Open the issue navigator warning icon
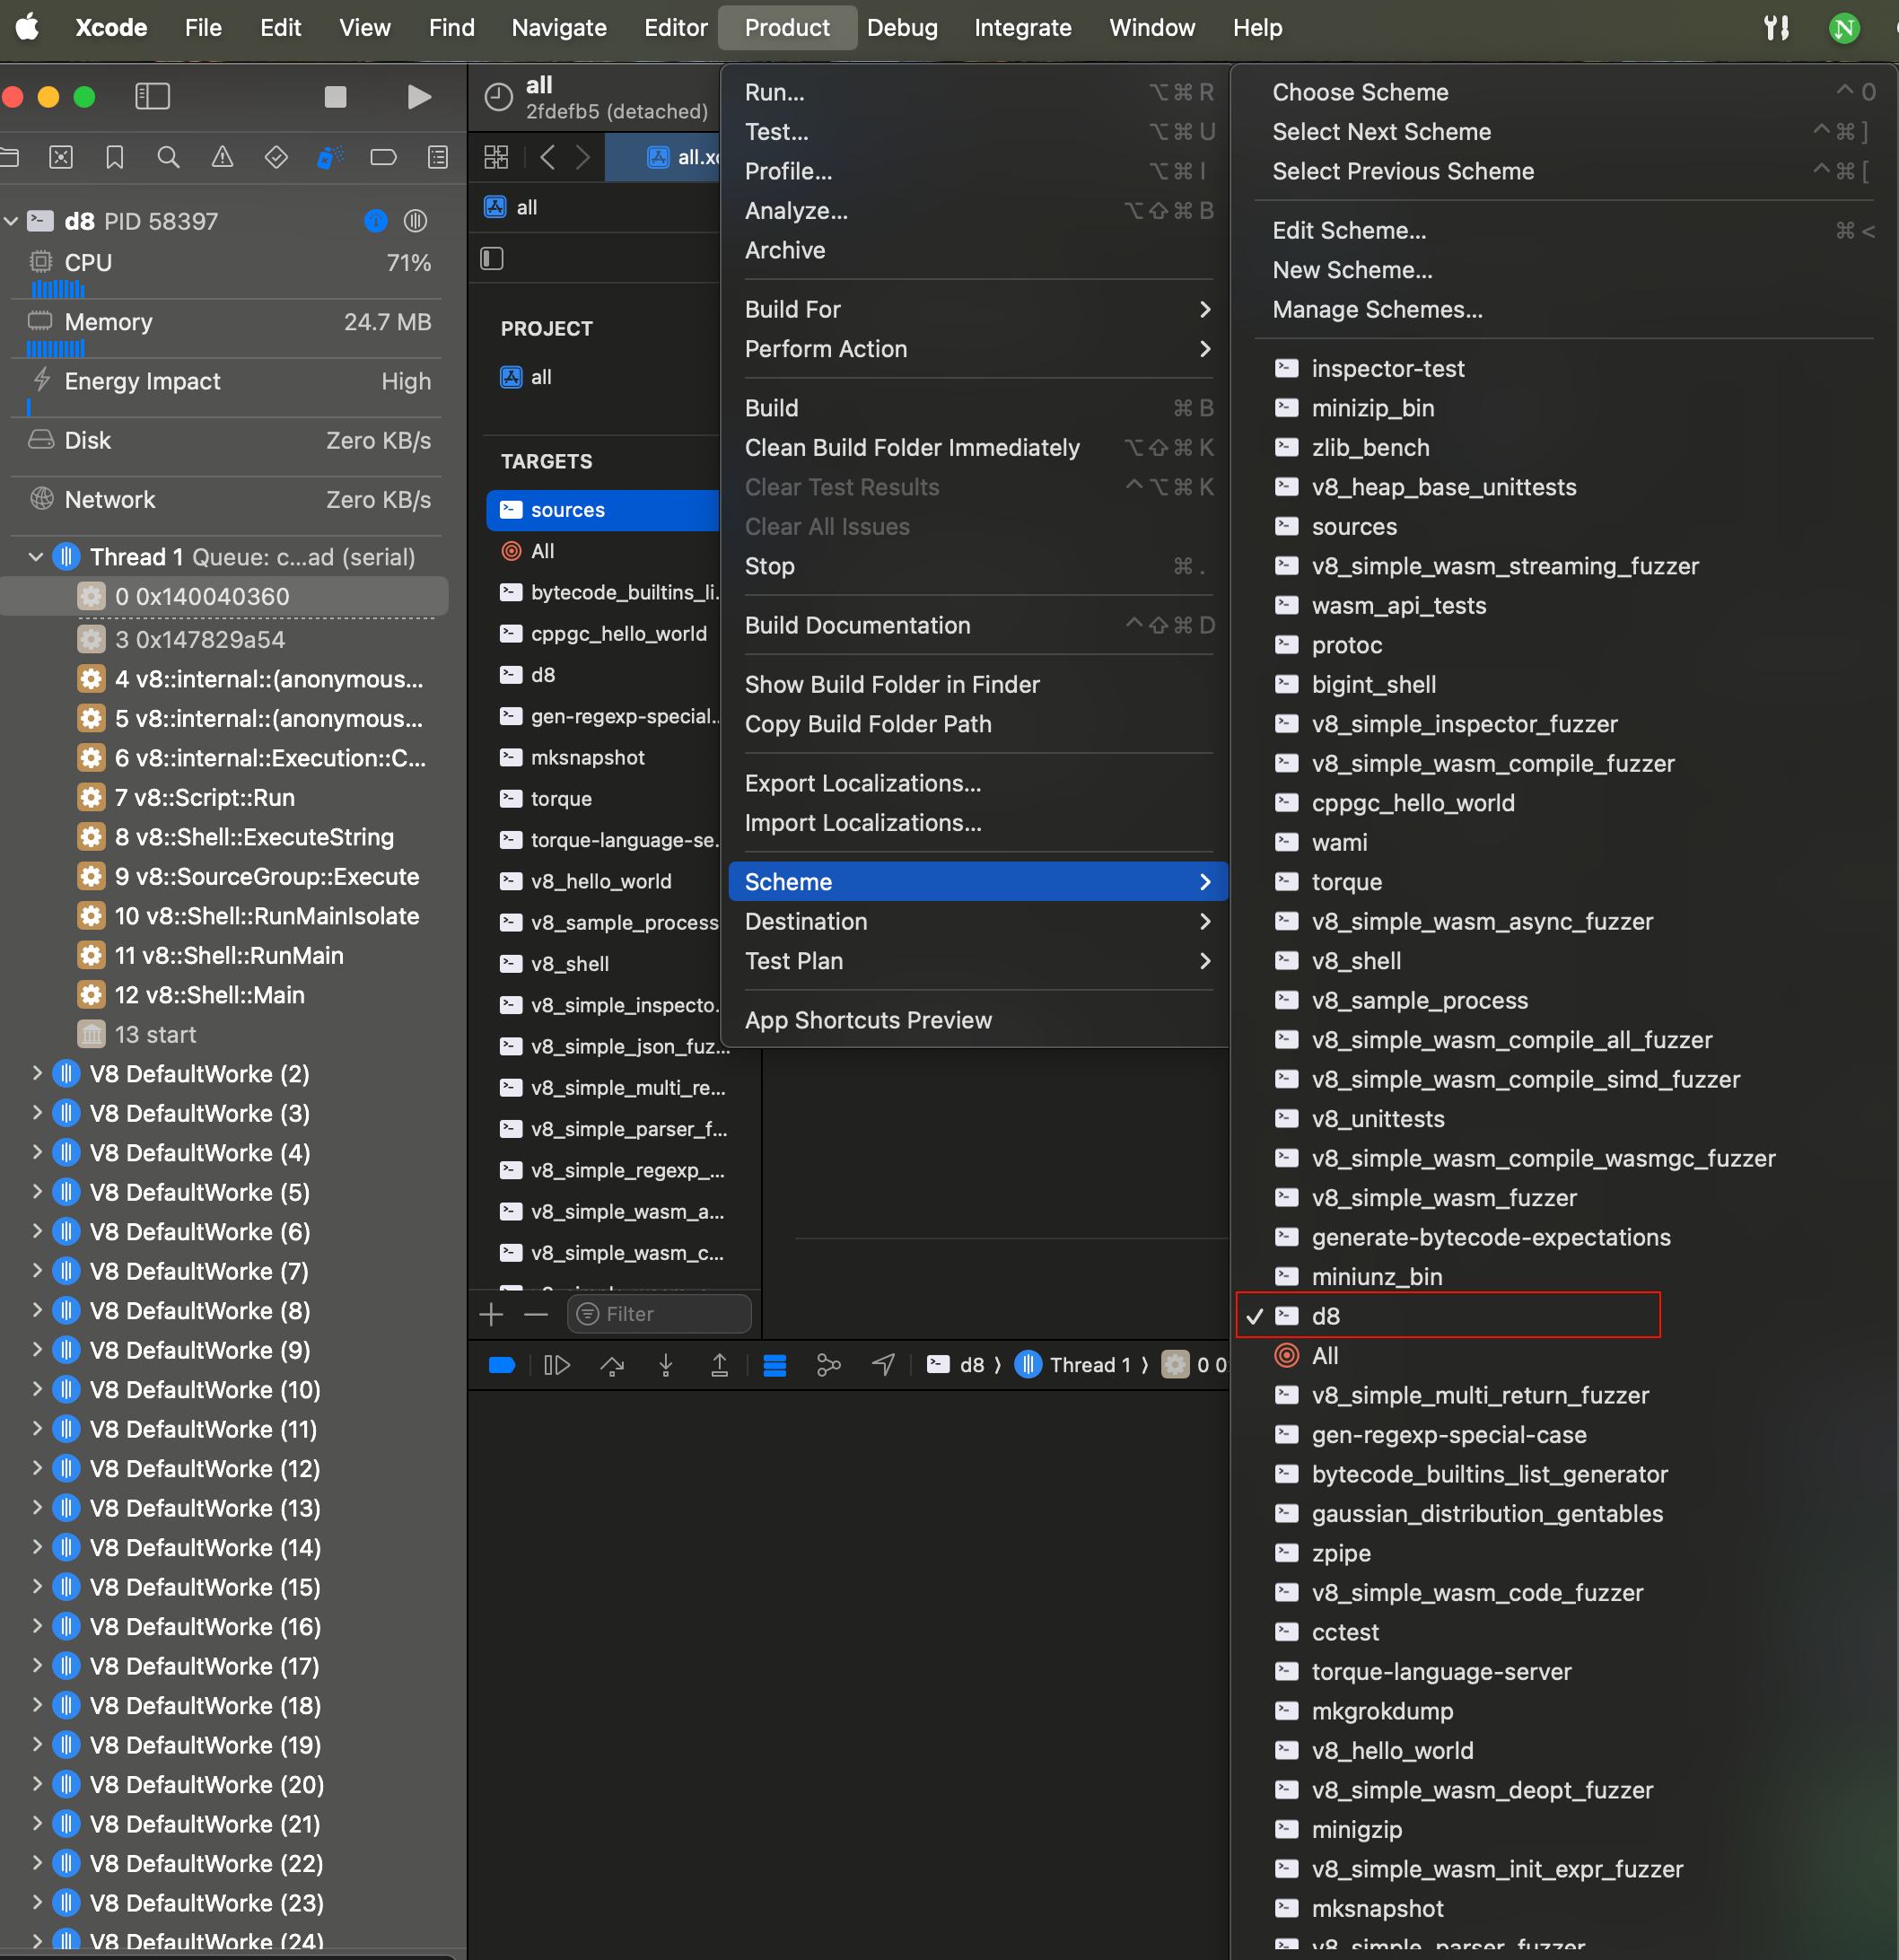 (x=222, y=157)
